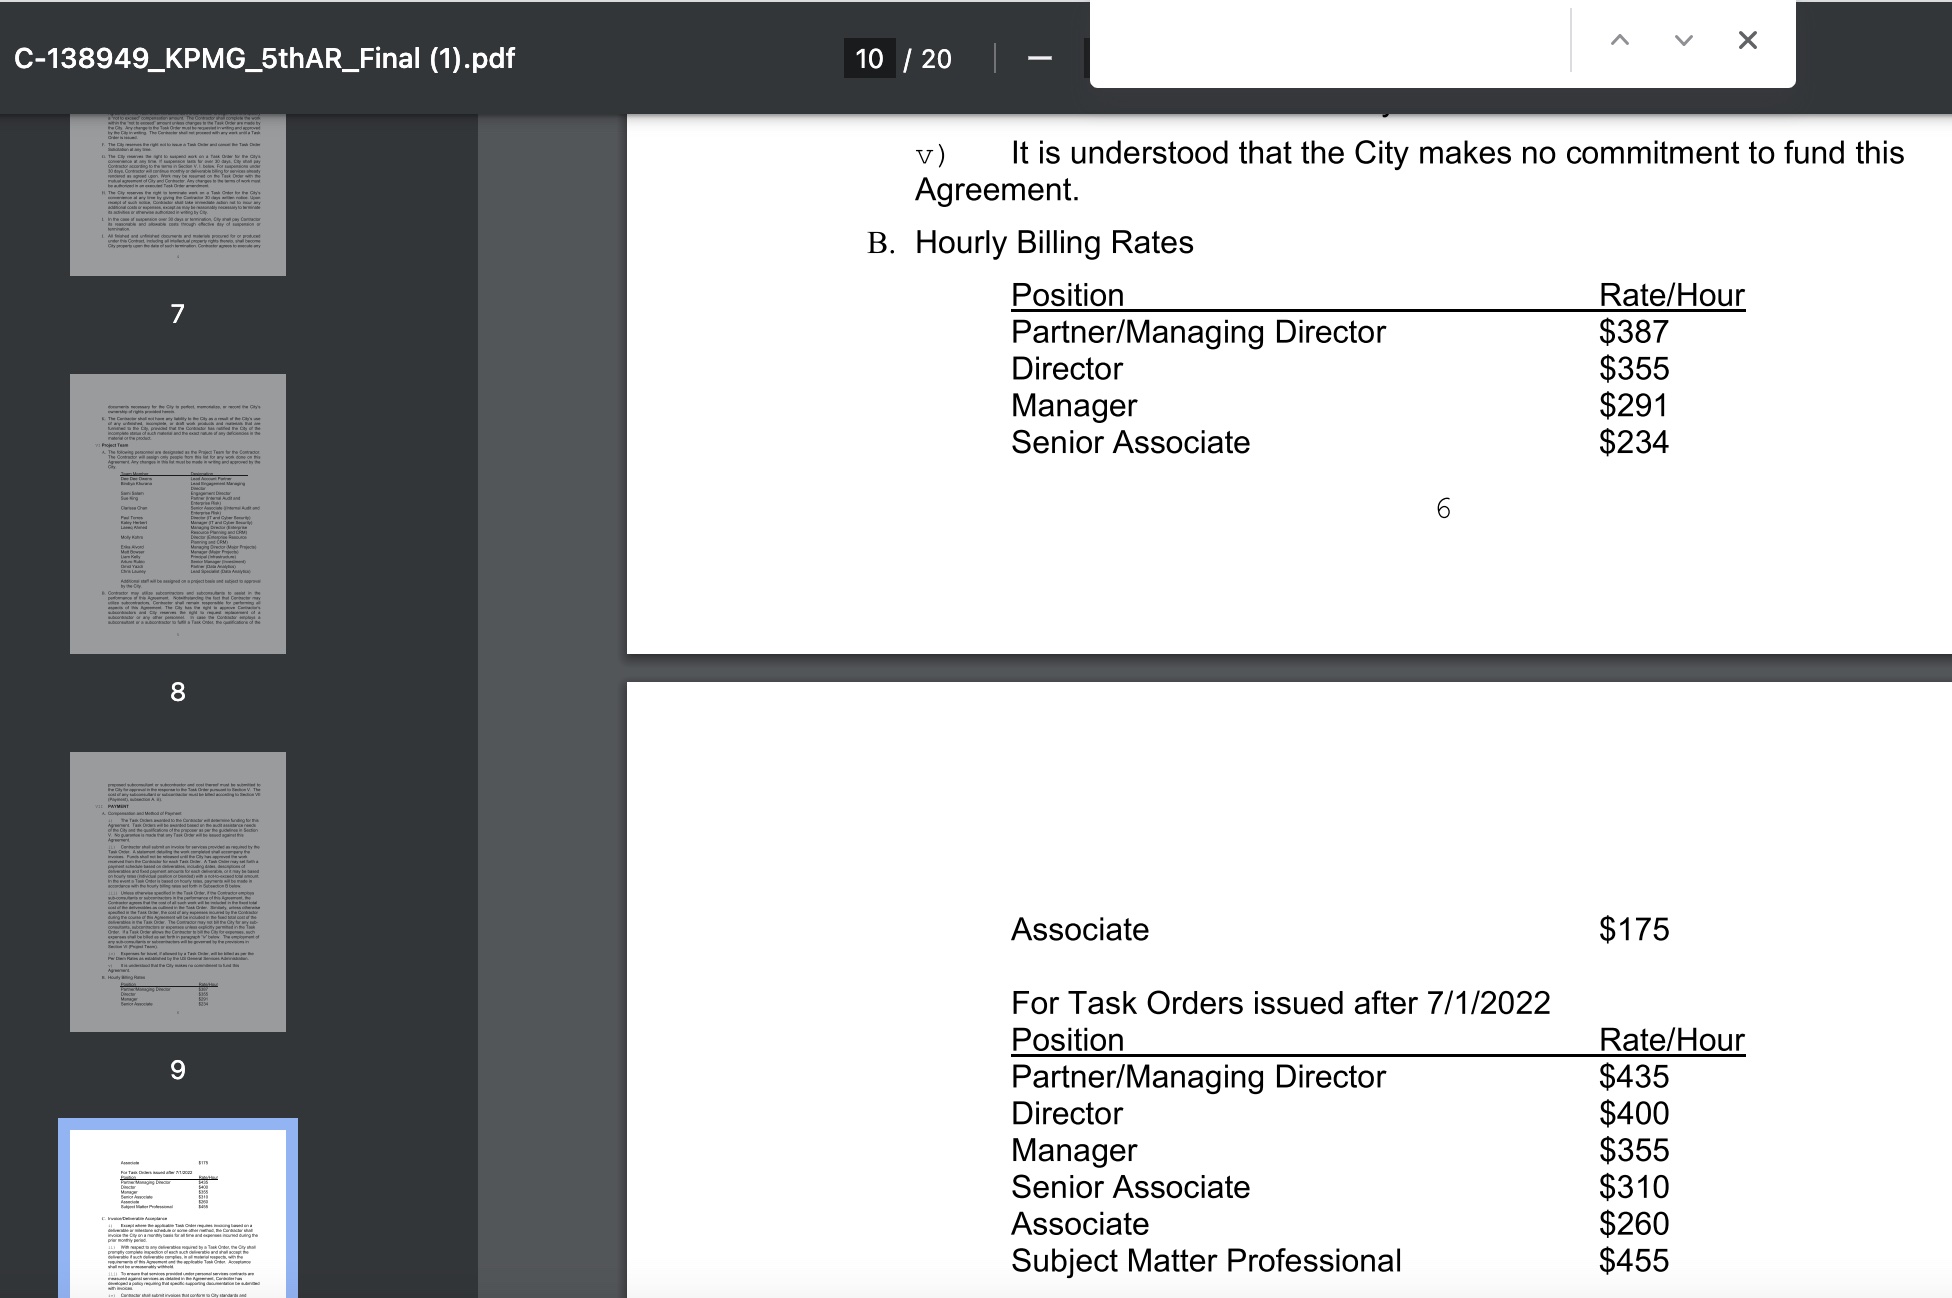Close the find-in-page search bar
1952x1298 pixels.
(1747, 41)
